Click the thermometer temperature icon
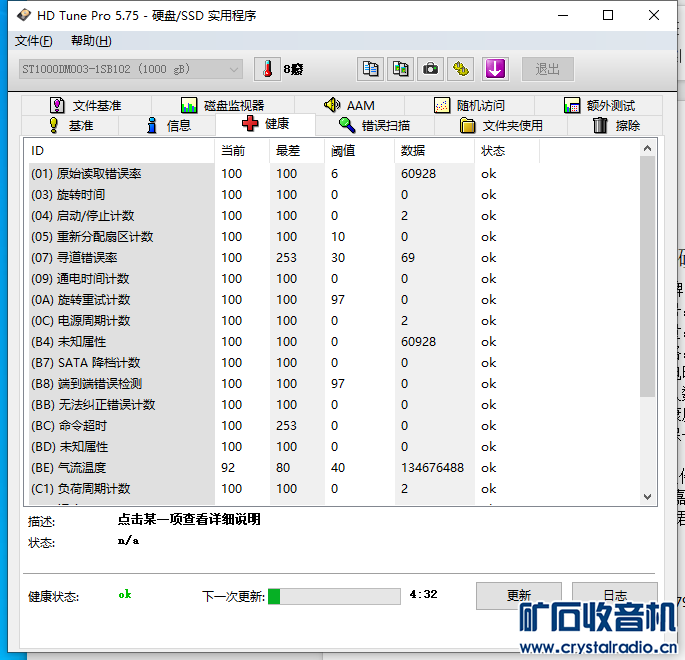 (x=267, y=69)
